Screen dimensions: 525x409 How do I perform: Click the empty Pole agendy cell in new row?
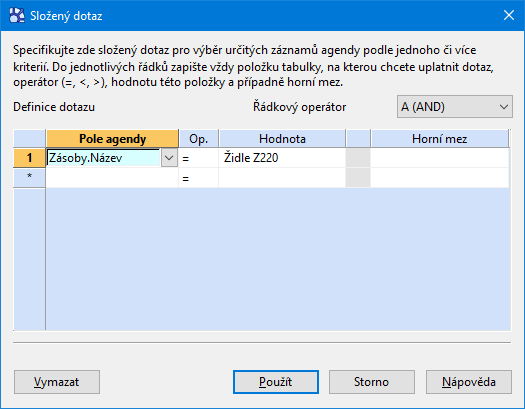click(112, 178)
